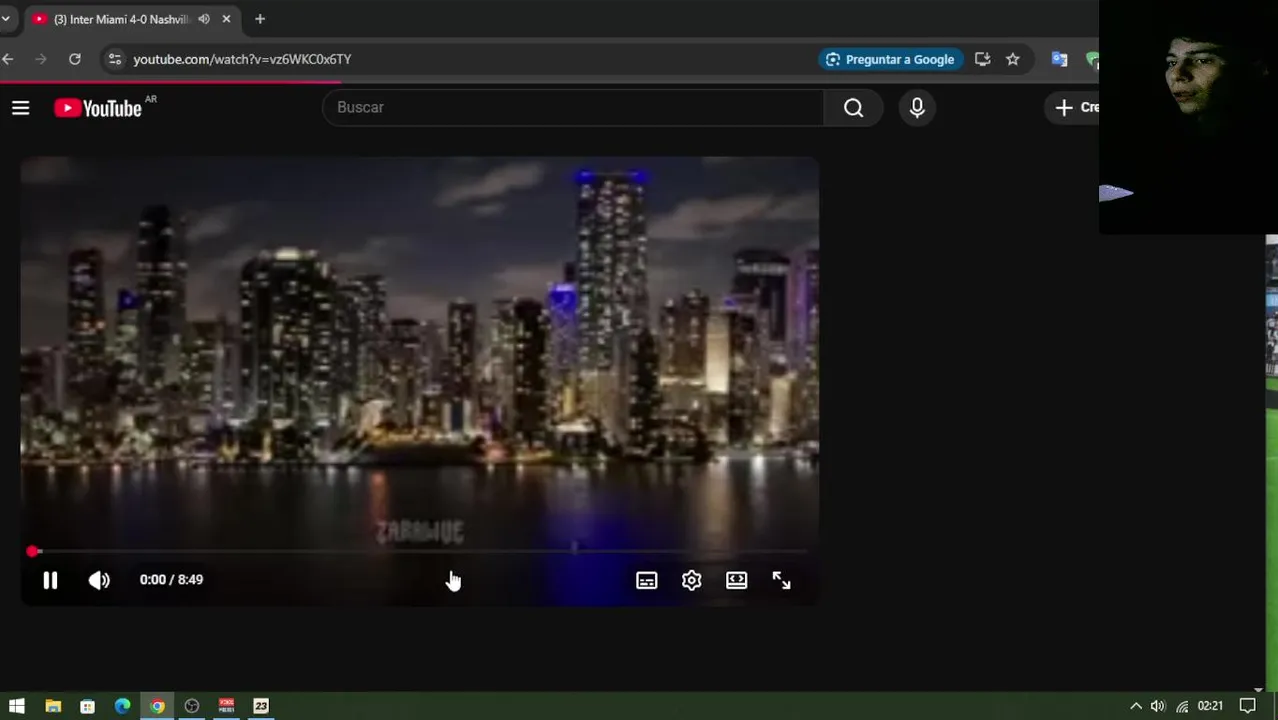Image resolution: width=1278 pixels, height=720 pixels.
Task: Open the system volume control
Action: click(x=1158, y=706)
